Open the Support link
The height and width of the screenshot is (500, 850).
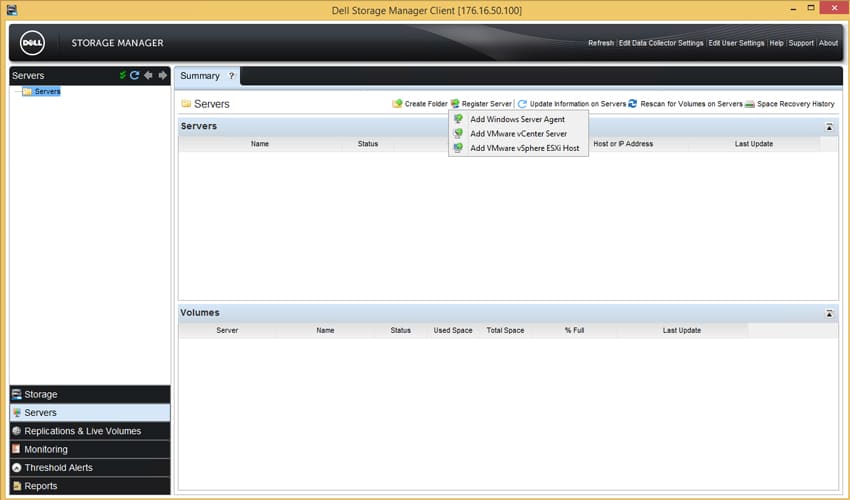pyautogui.click(x=801, y=43)
